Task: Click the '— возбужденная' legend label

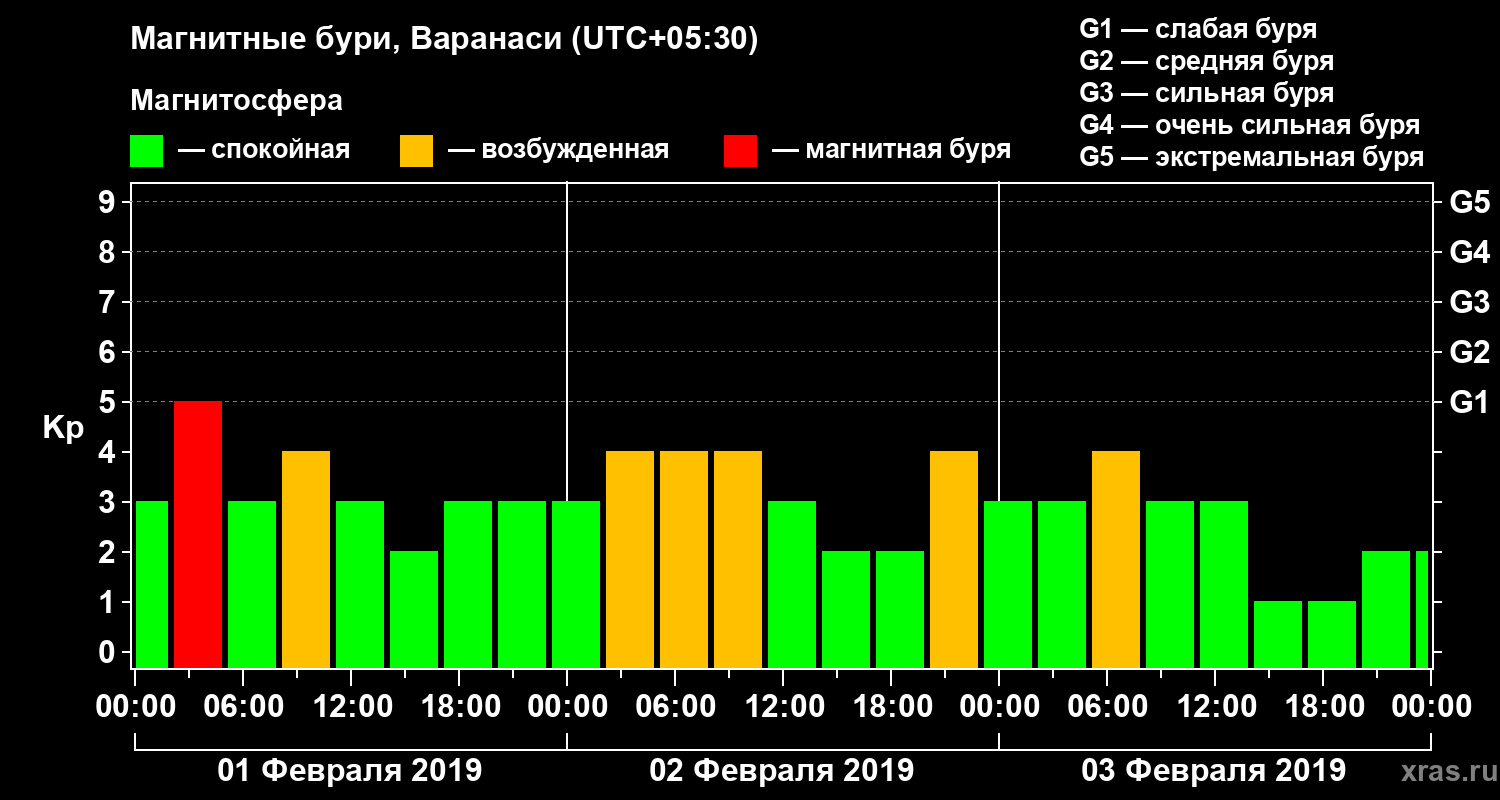Action: (558, 150)
